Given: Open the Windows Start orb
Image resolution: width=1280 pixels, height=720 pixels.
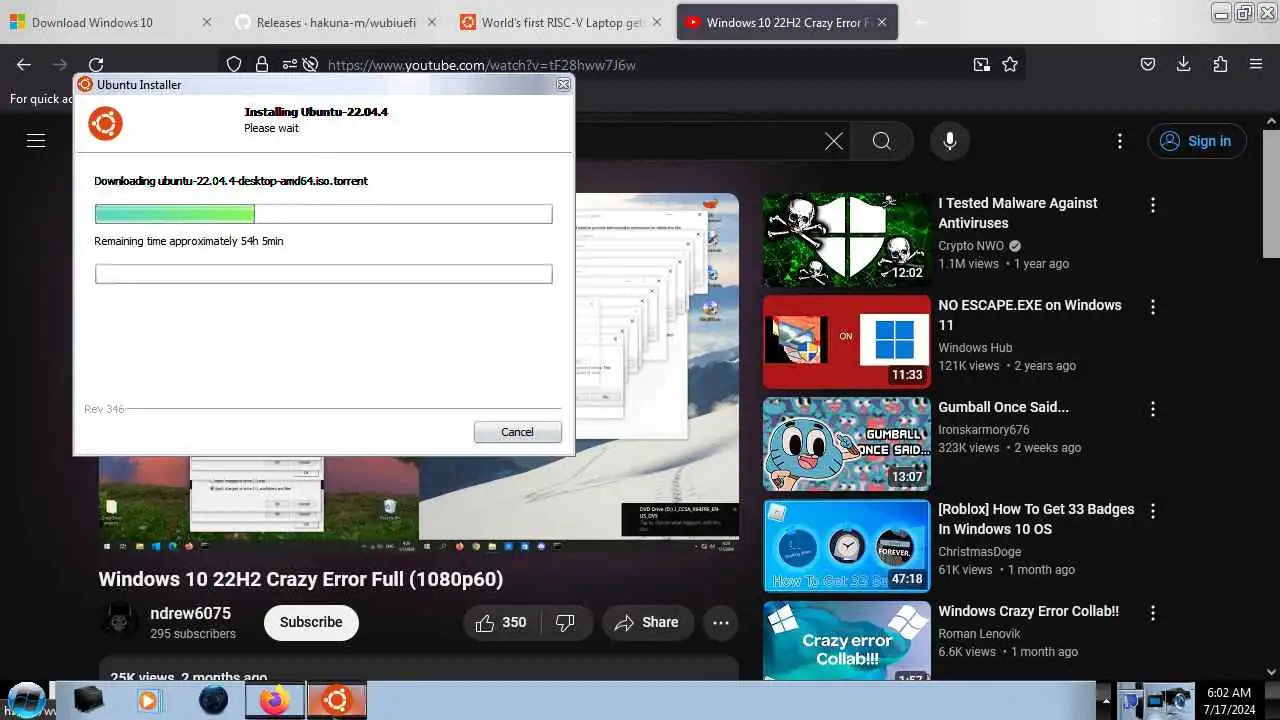Looking at the screenshot, I should pyautogui.click(x=27, y=700).
